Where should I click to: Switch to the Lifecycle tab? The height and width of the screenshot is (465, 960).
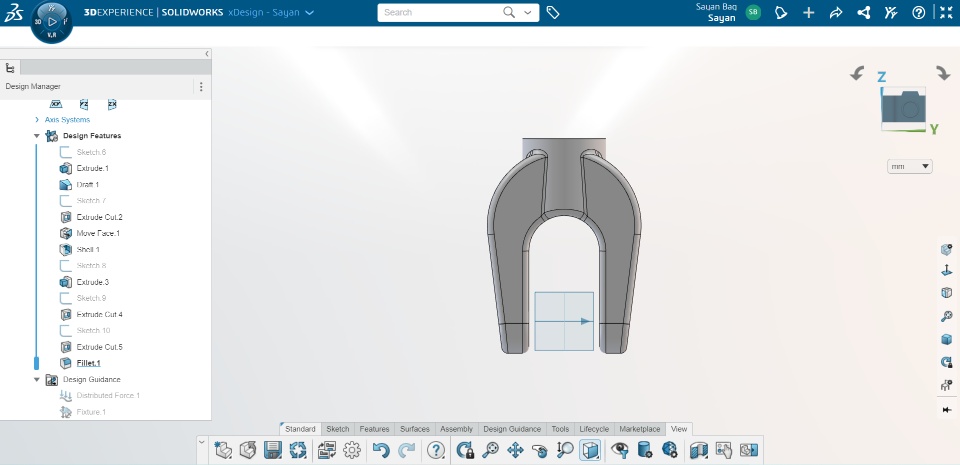pos(594,429)
